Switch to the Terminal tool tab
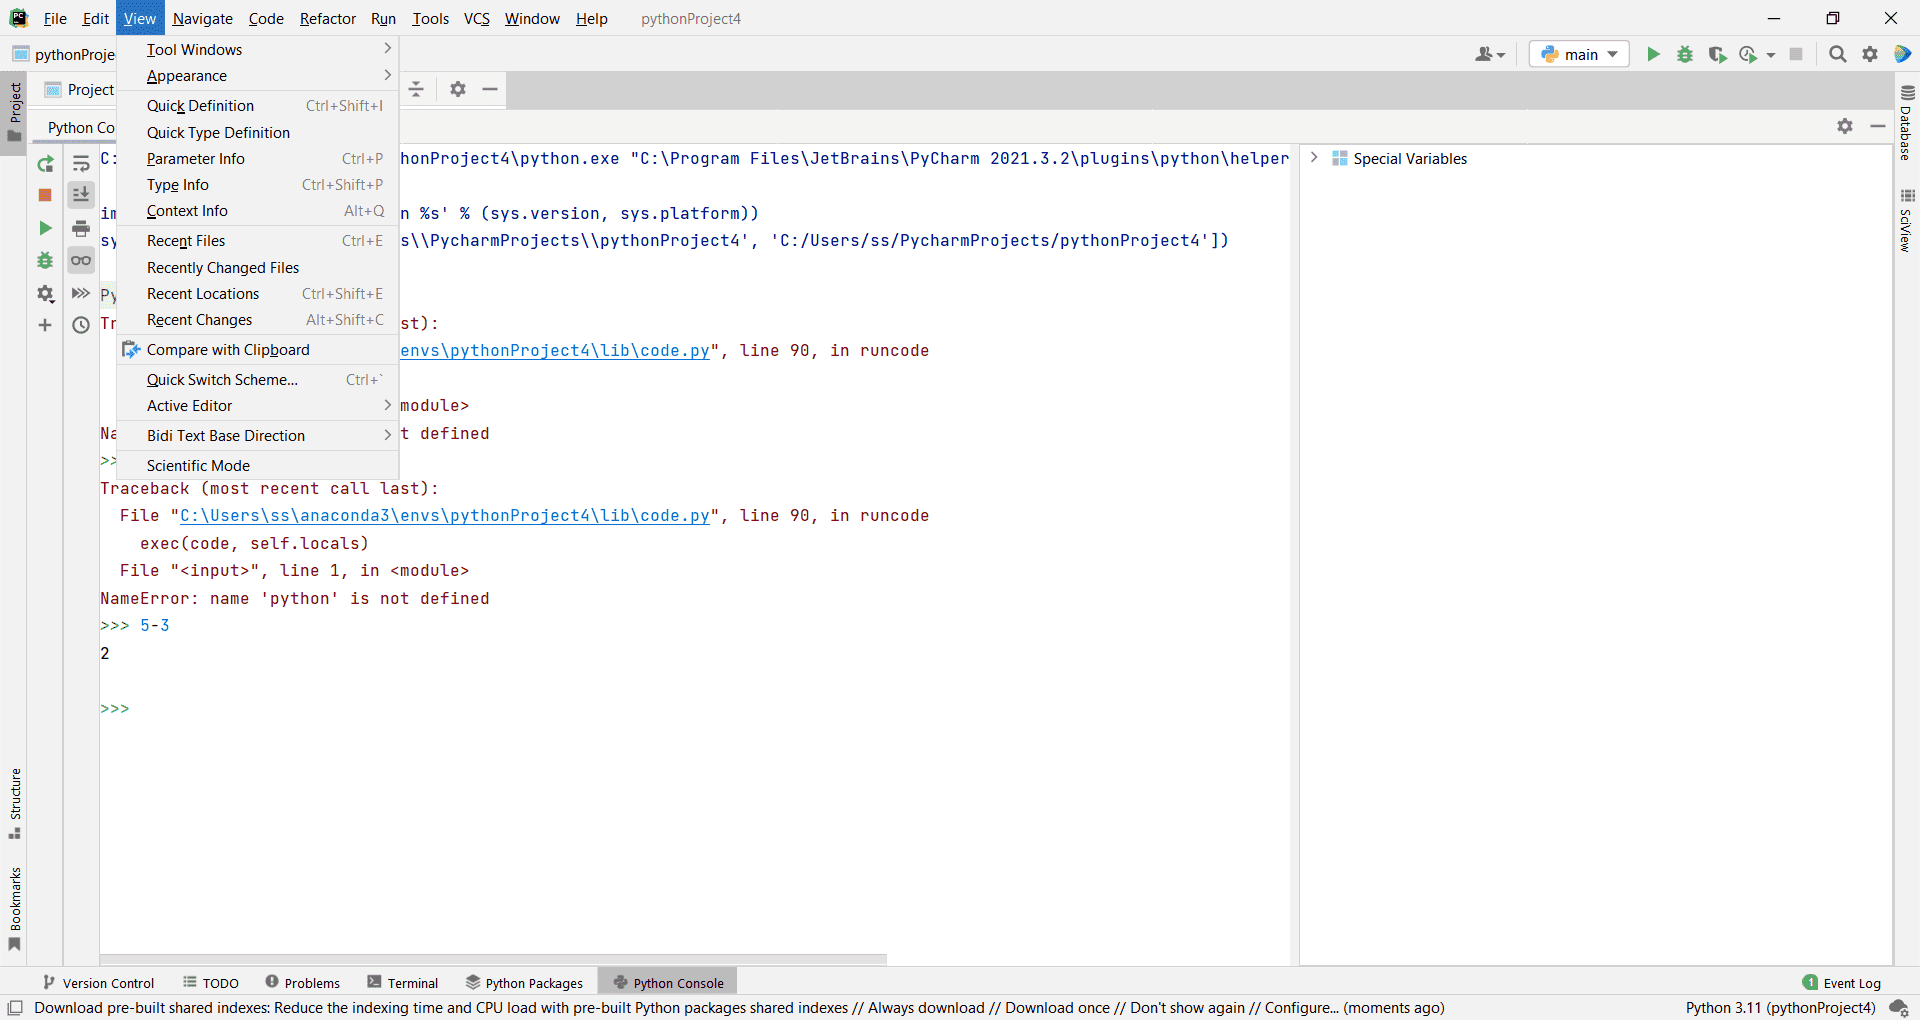 click(x=403, y=983)
